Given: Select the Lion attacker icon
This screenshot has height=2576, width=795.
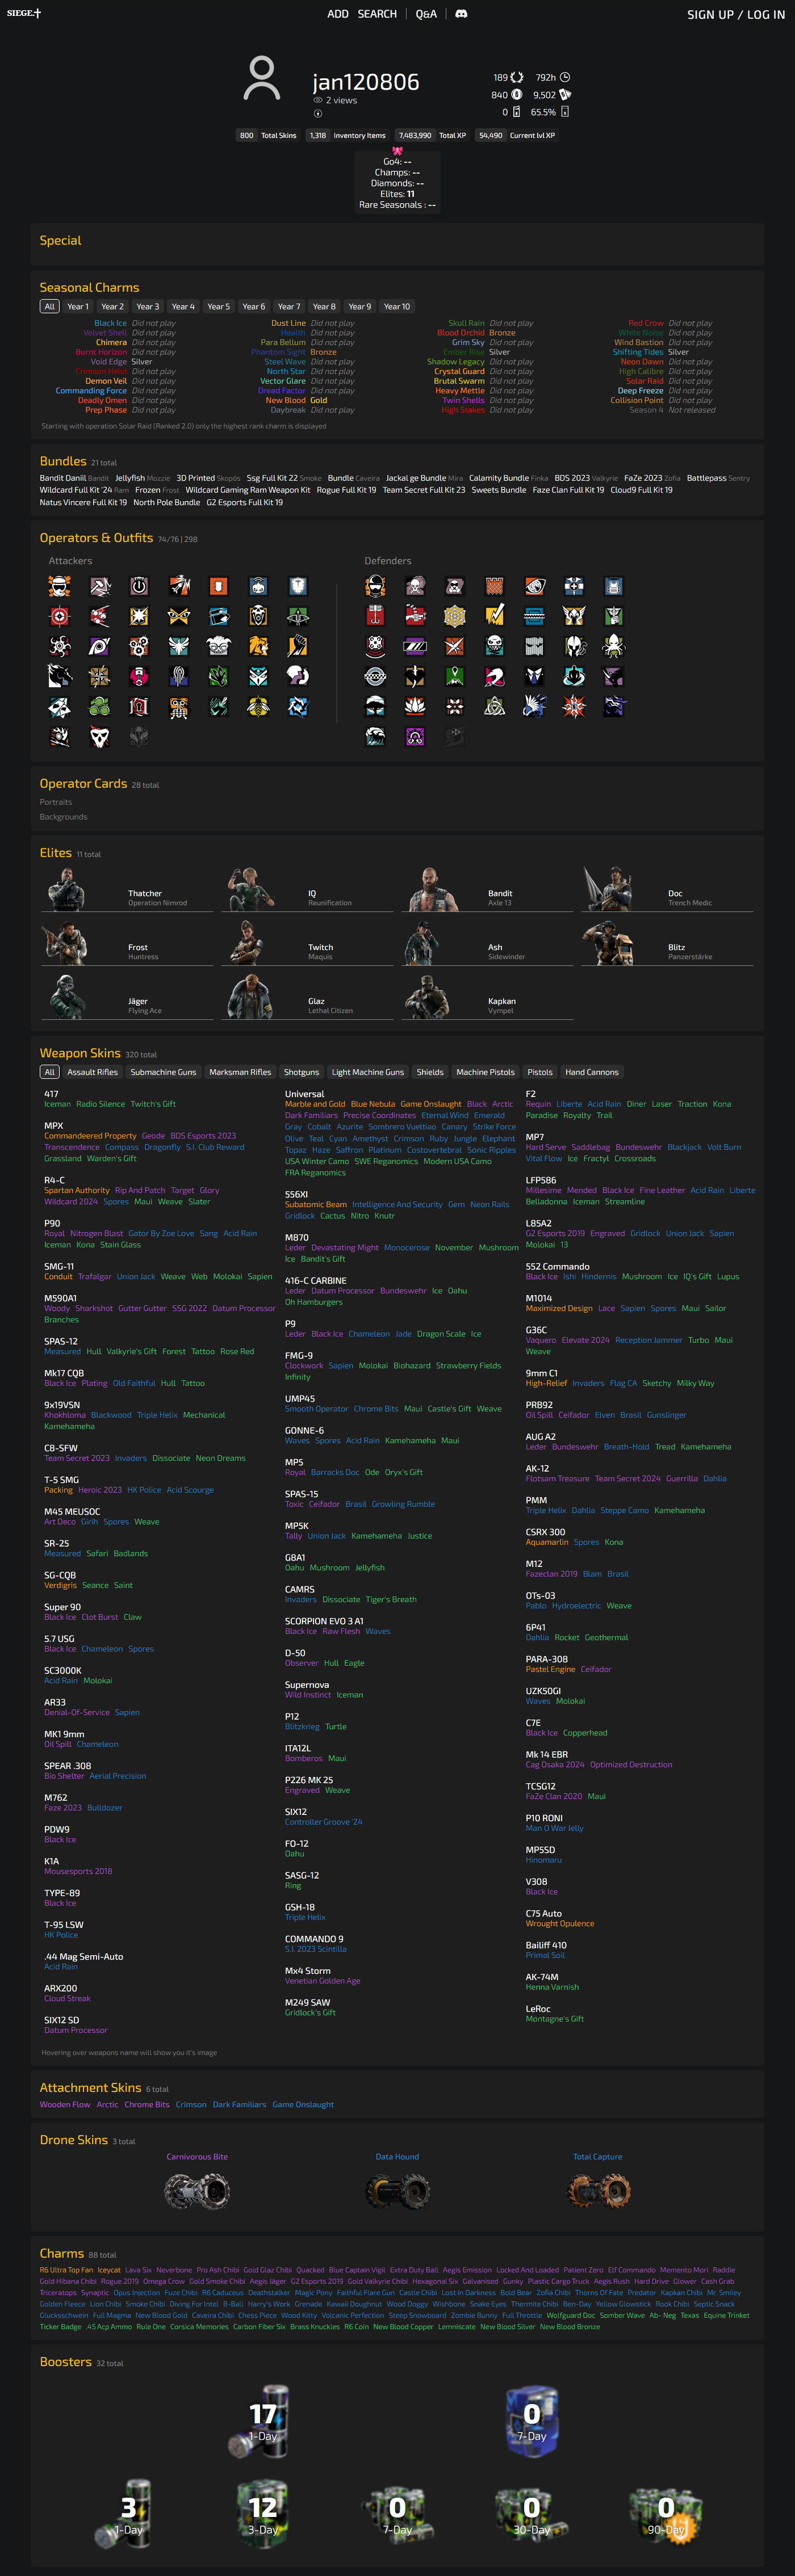Looking at the screenshot, I should [258, 646].
